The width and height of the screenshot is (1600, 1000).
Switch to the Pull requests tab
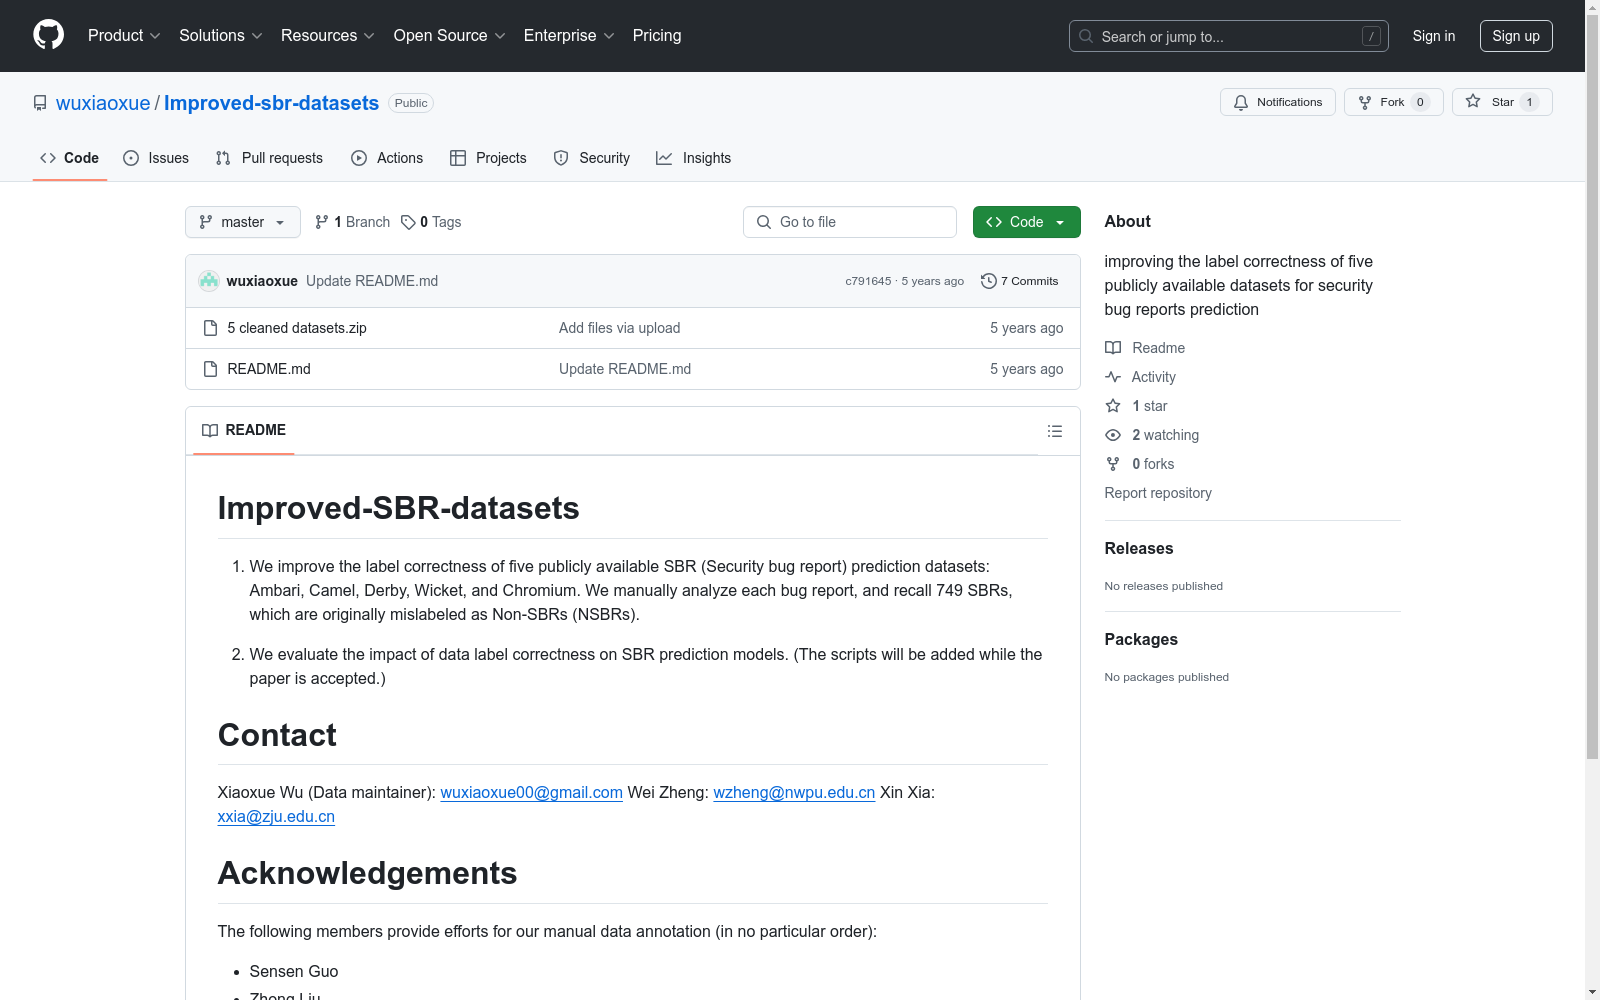click(x=269, y=158)
